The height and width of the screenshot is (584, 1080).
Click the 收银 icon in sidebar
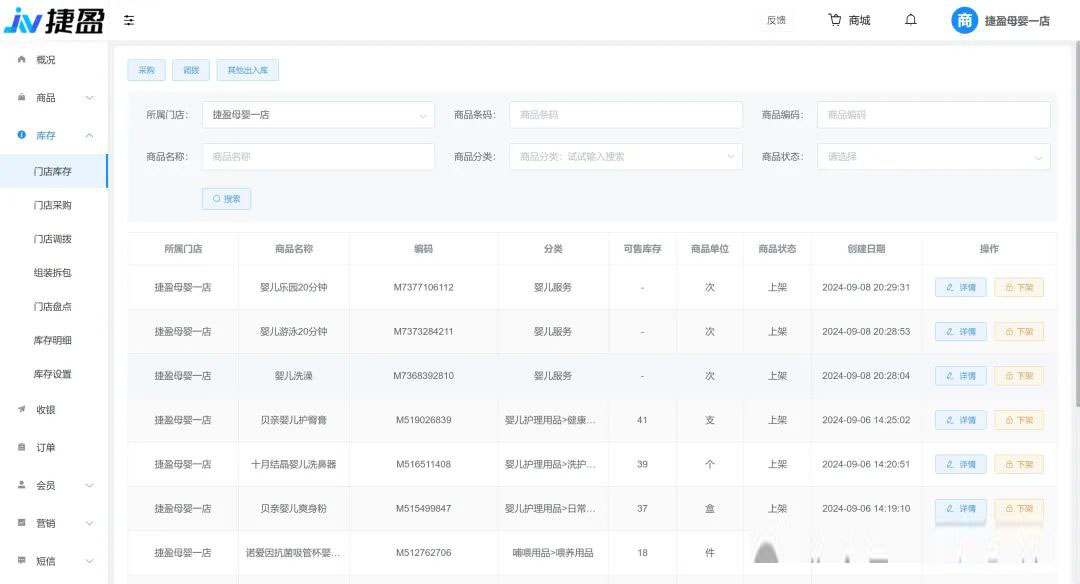click(x=22, y=409)
